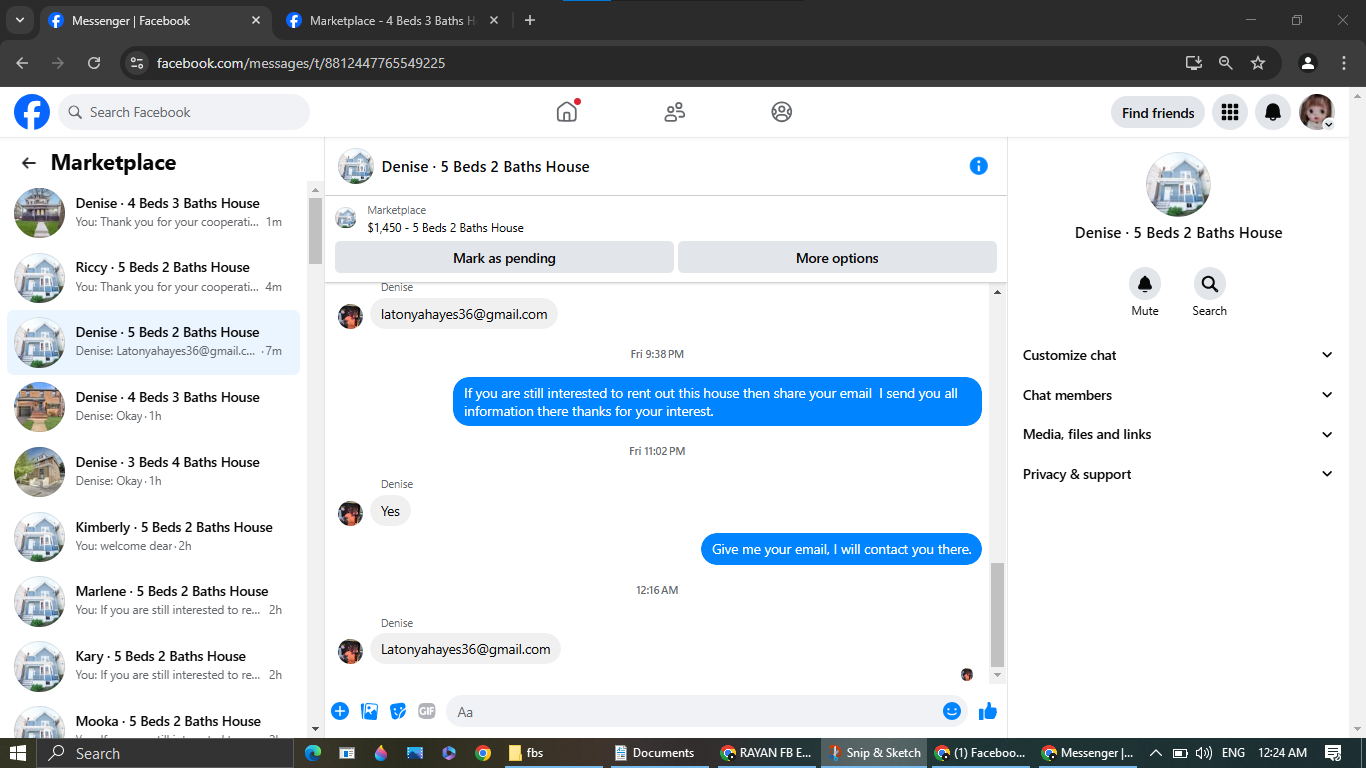This screenshot has height=768, width=1366.
Task: Open Mooka · 5 Beds 2 Baths House chat
Action: point(153,721)
